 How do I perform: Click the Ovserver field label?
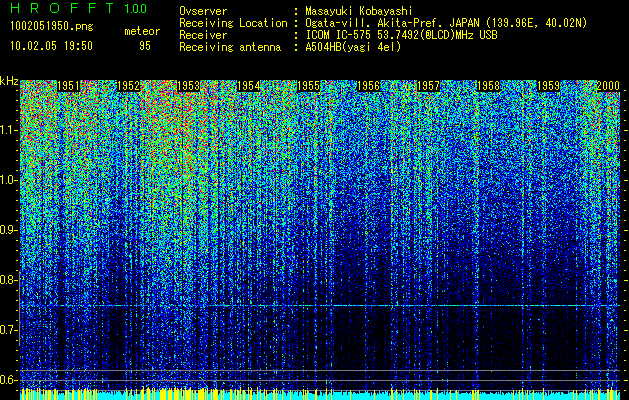pos(203,11)
